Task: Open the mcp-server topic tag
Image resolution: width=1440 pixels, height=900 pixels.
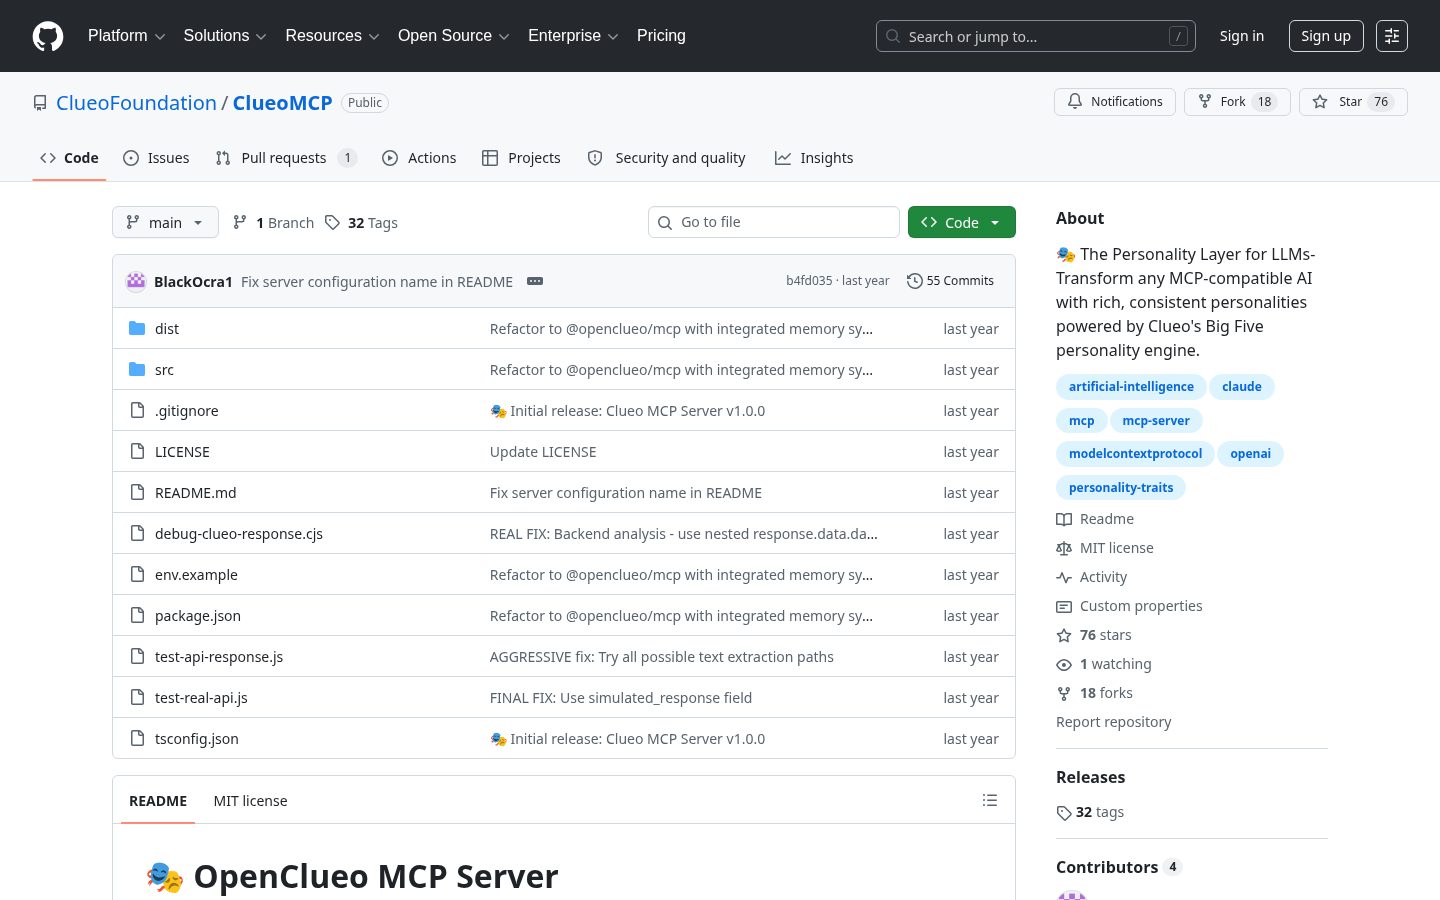Action: (x=1156, y=421)
